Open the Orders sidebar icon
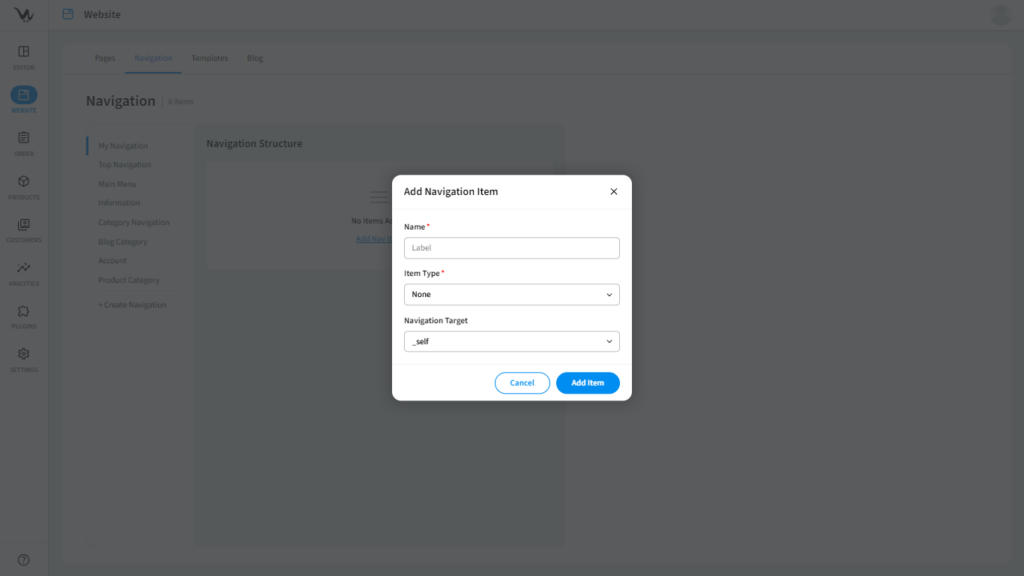Image resolution: width=1024 pixels, height=576 pixels. tap(24, 139)
